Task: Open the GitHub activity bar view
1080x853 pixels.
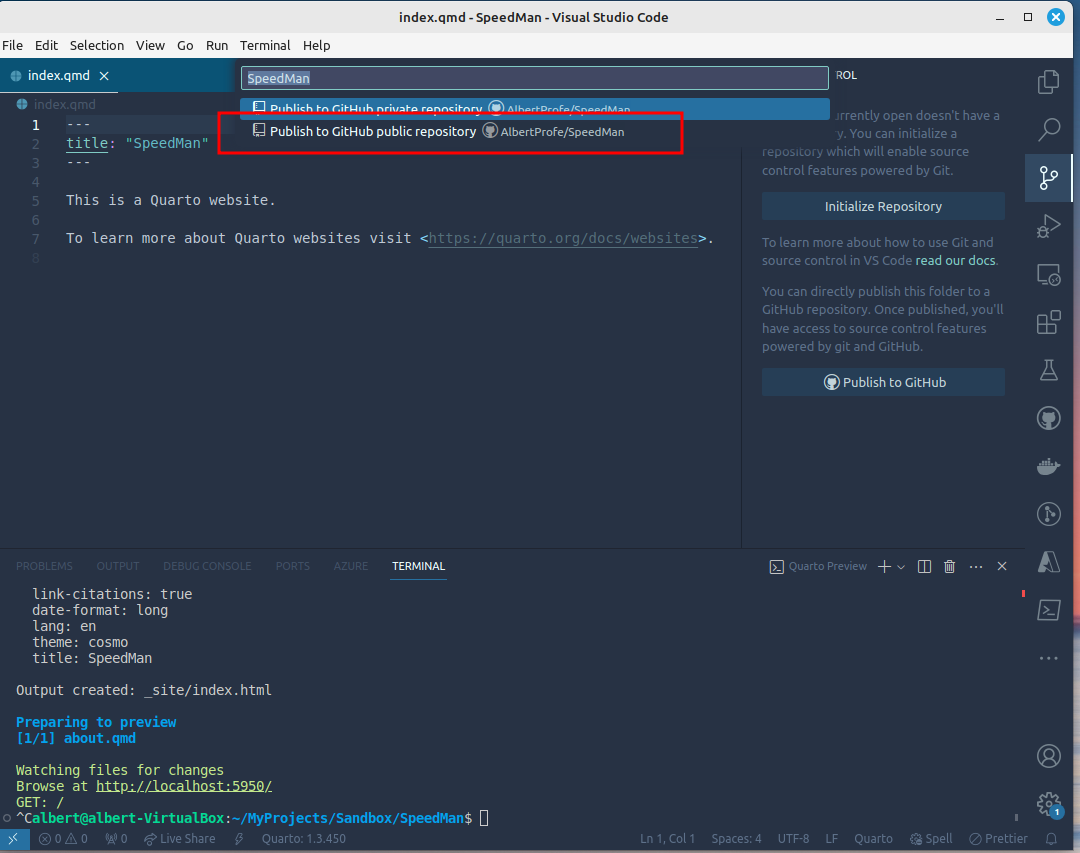Action: coord(1048,418)
